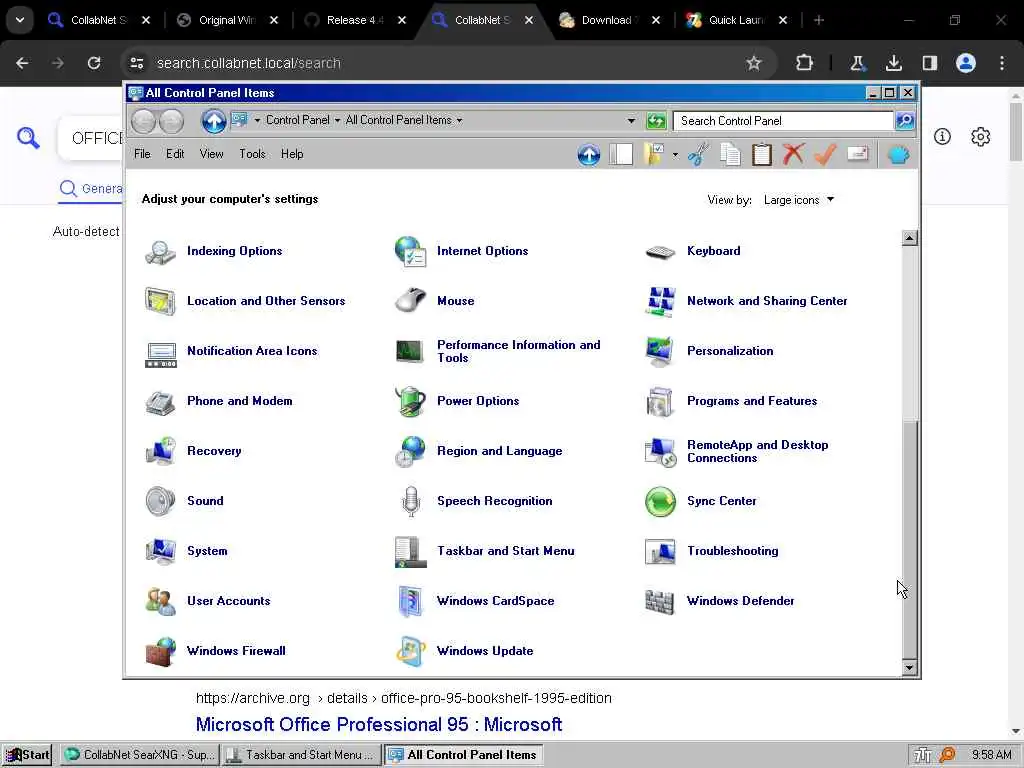The image size is (1024, 768).
Task: Switch to the Quick Launch browser tab
Action: tap(737, 20)
